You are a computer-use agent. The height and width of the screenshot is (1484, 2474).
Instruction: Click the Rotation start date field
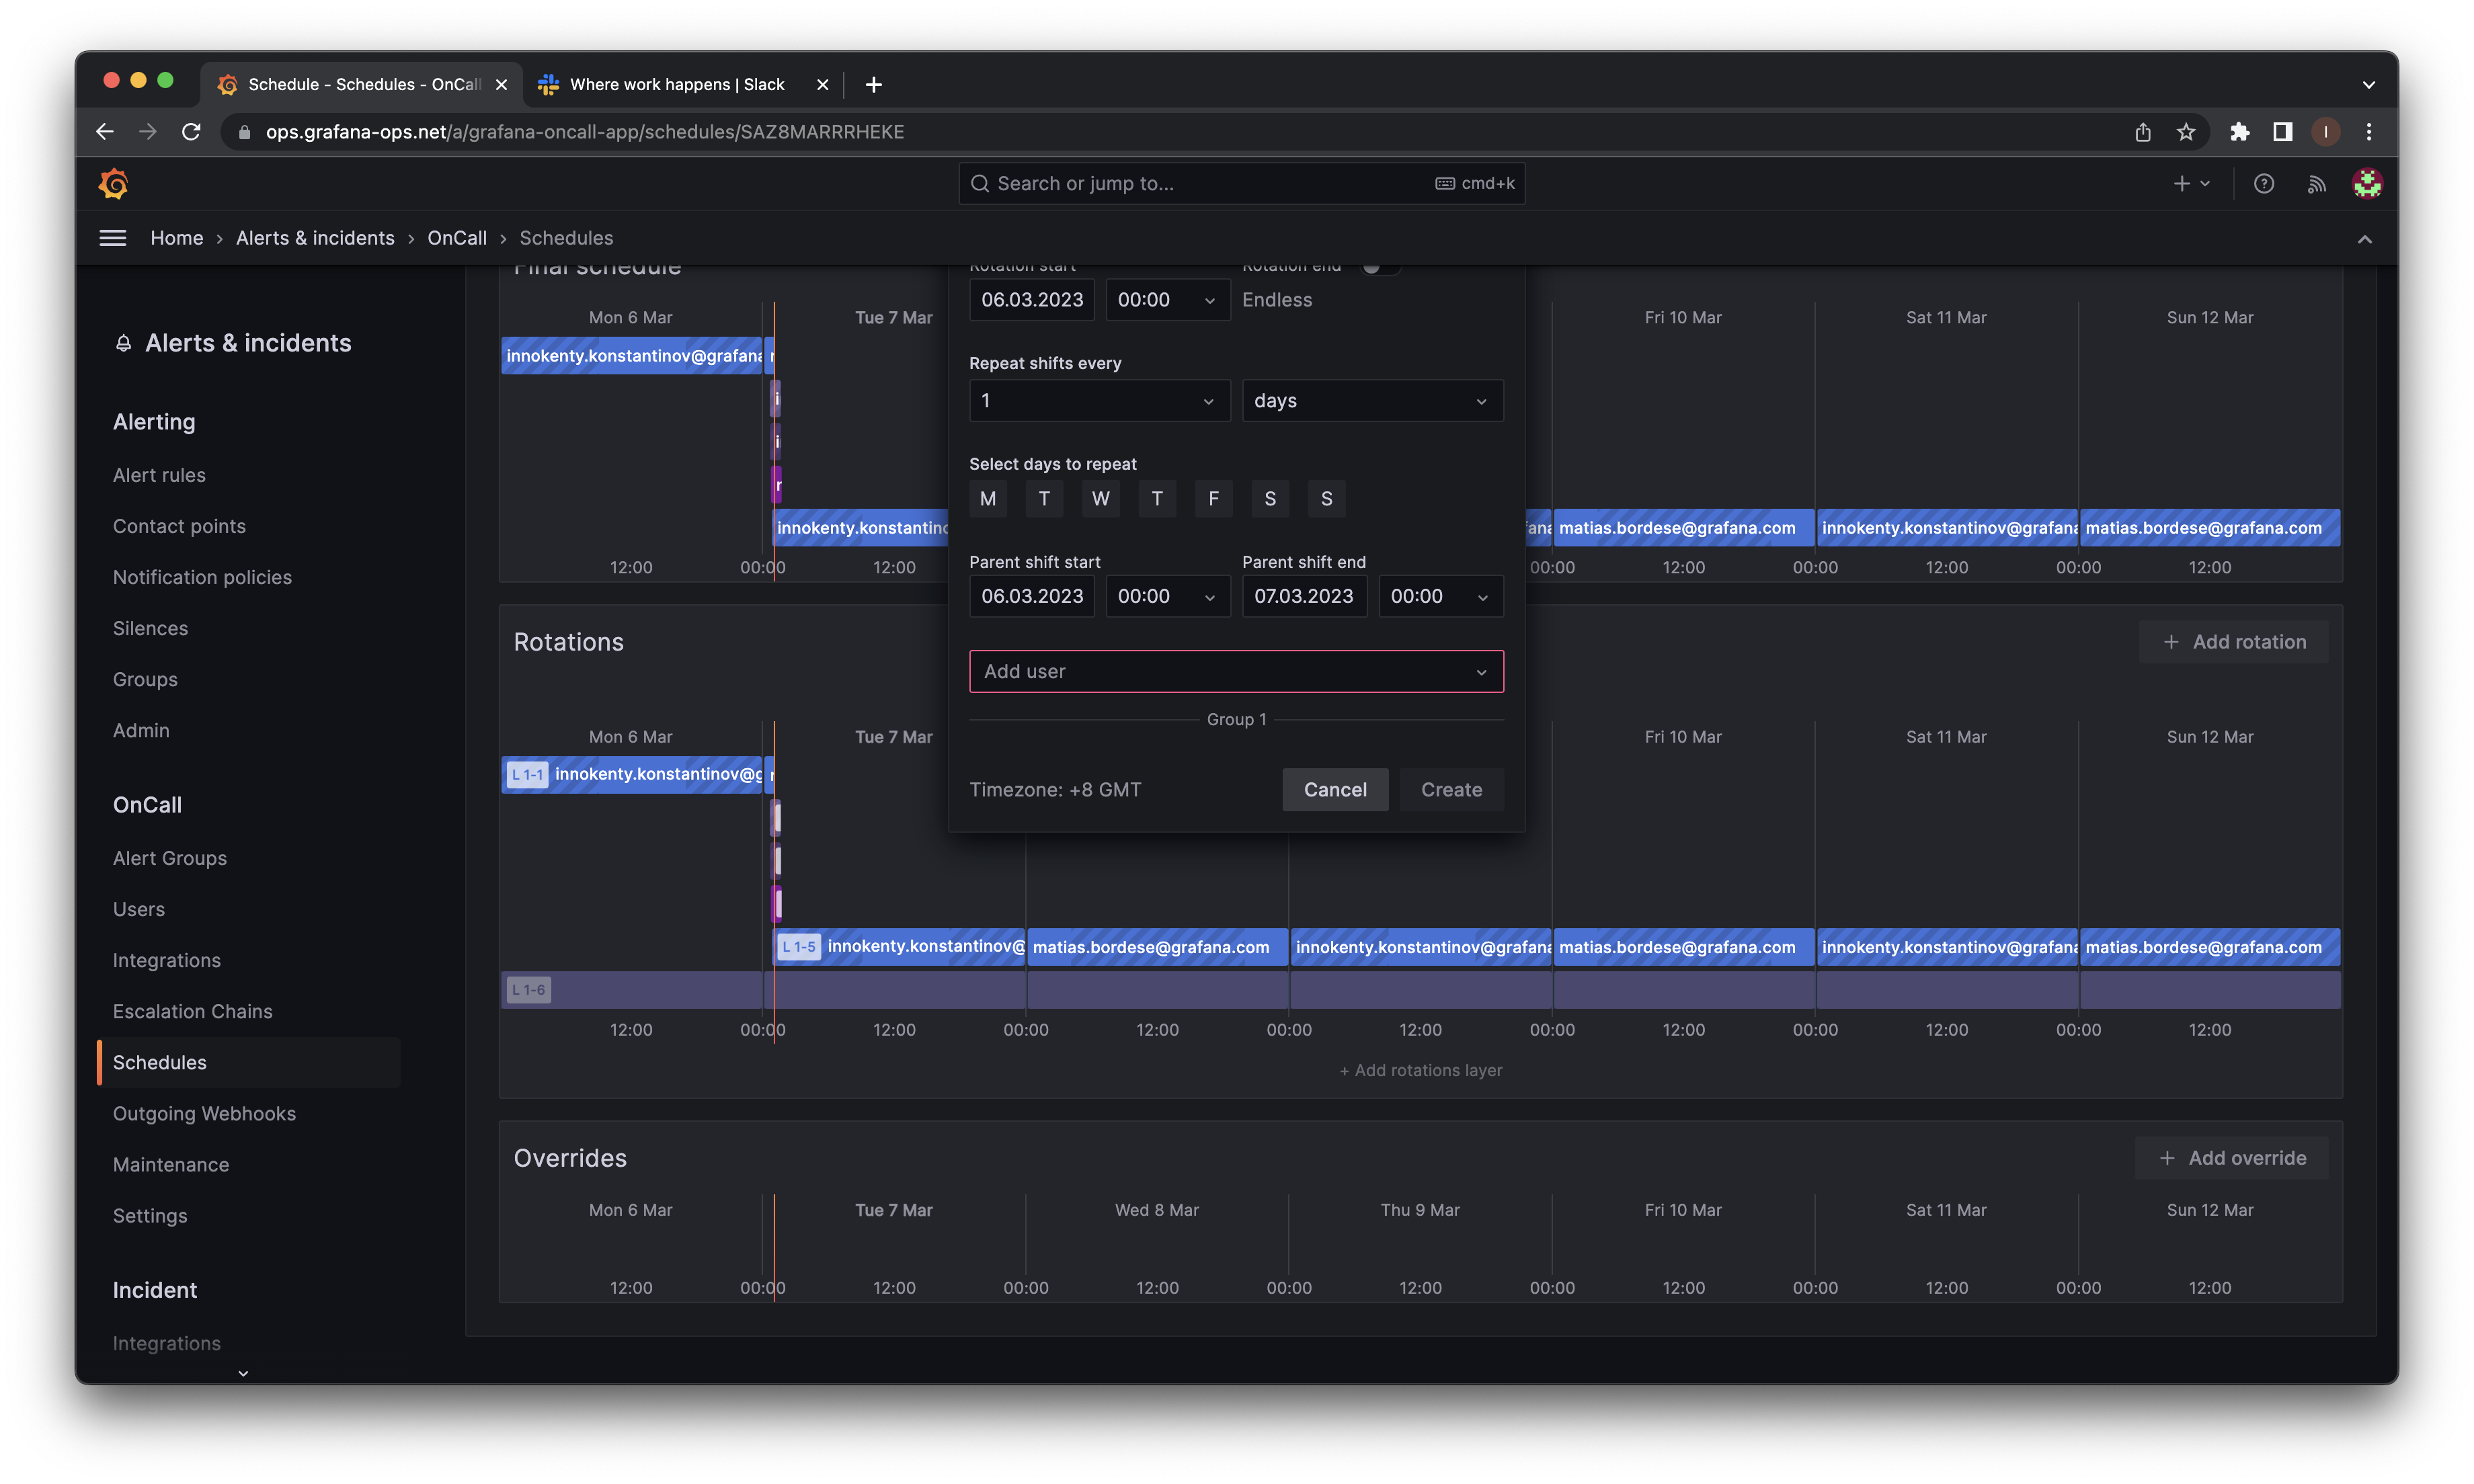pos(1031,299)
